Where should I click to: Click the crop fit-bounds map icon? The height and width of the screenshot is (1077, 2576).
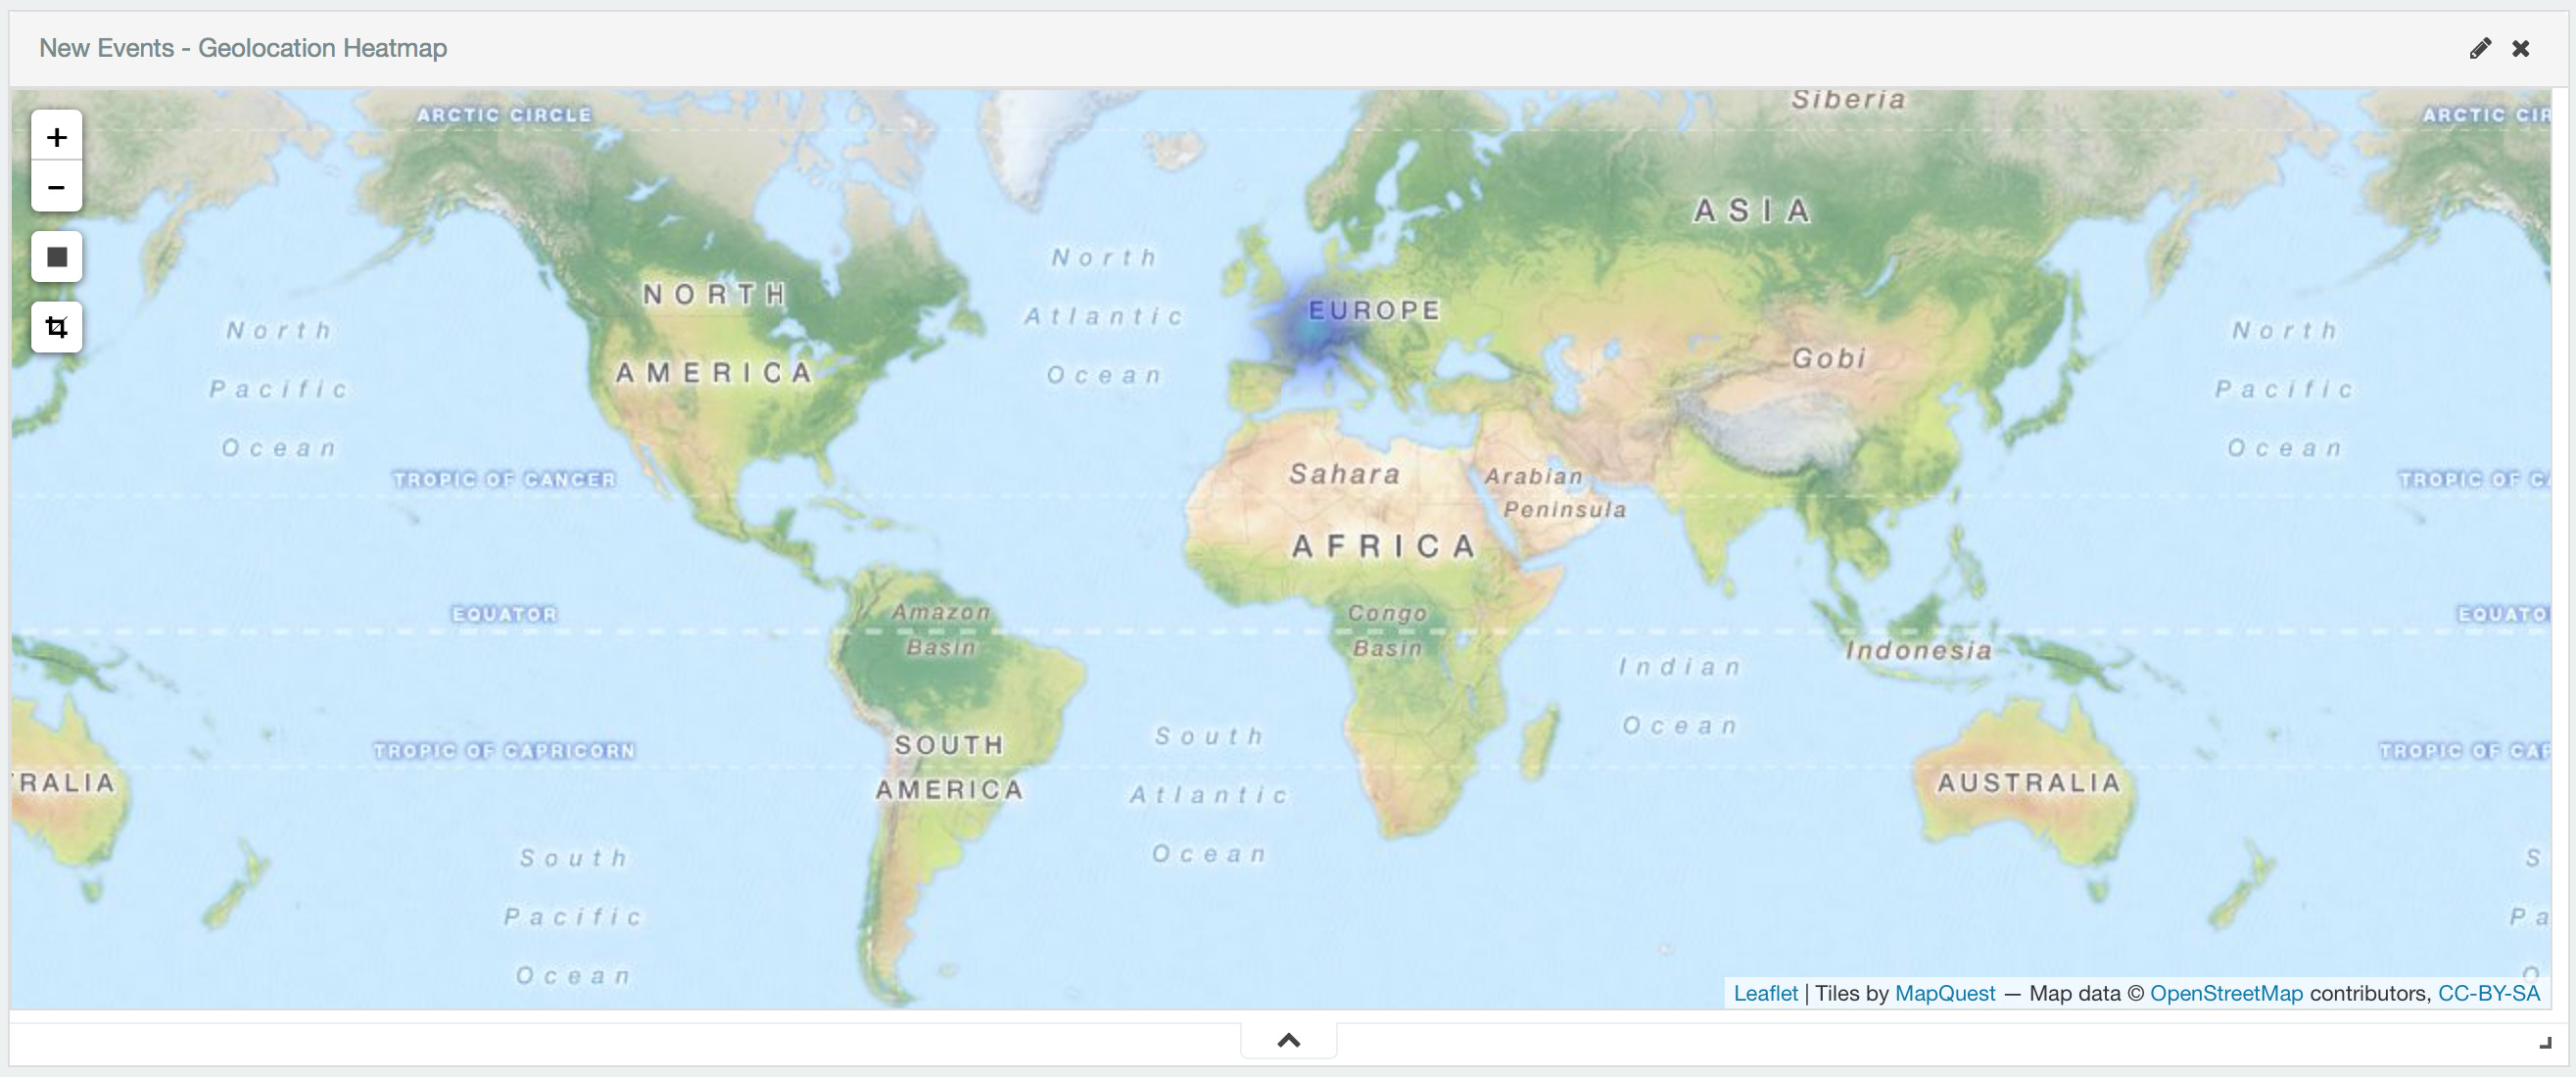[56, 327]
